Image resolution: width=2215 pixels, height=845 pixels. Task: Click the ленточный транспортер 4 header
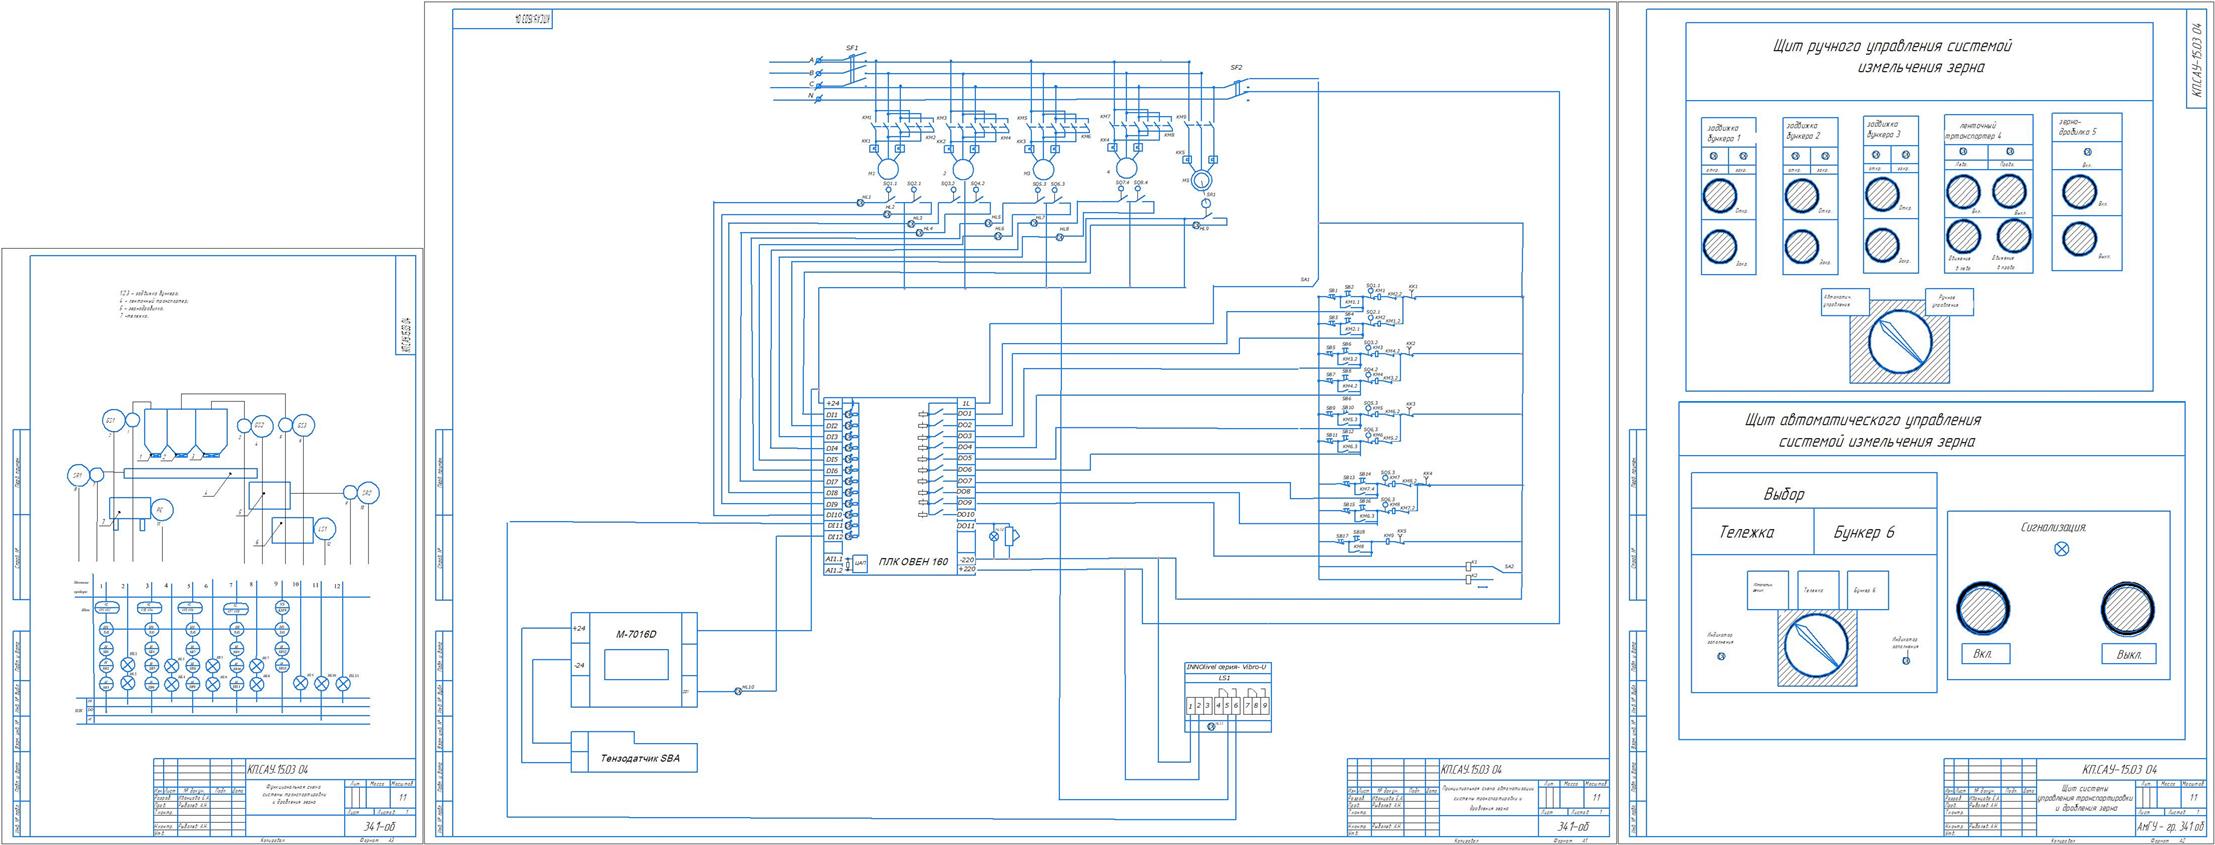[x=1988, y=130]
